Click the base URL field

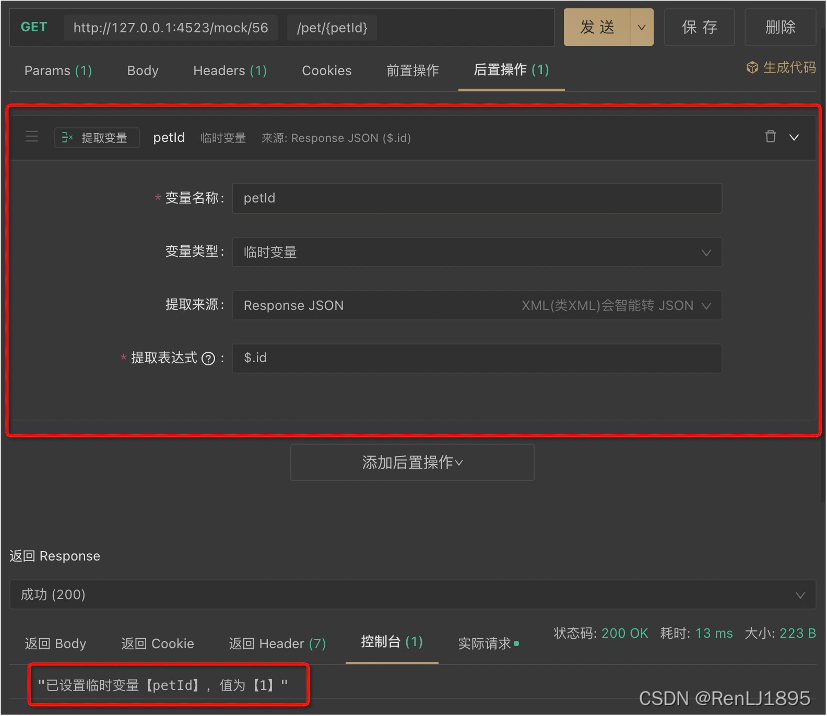pyautogui.click(x=170, y=27)
